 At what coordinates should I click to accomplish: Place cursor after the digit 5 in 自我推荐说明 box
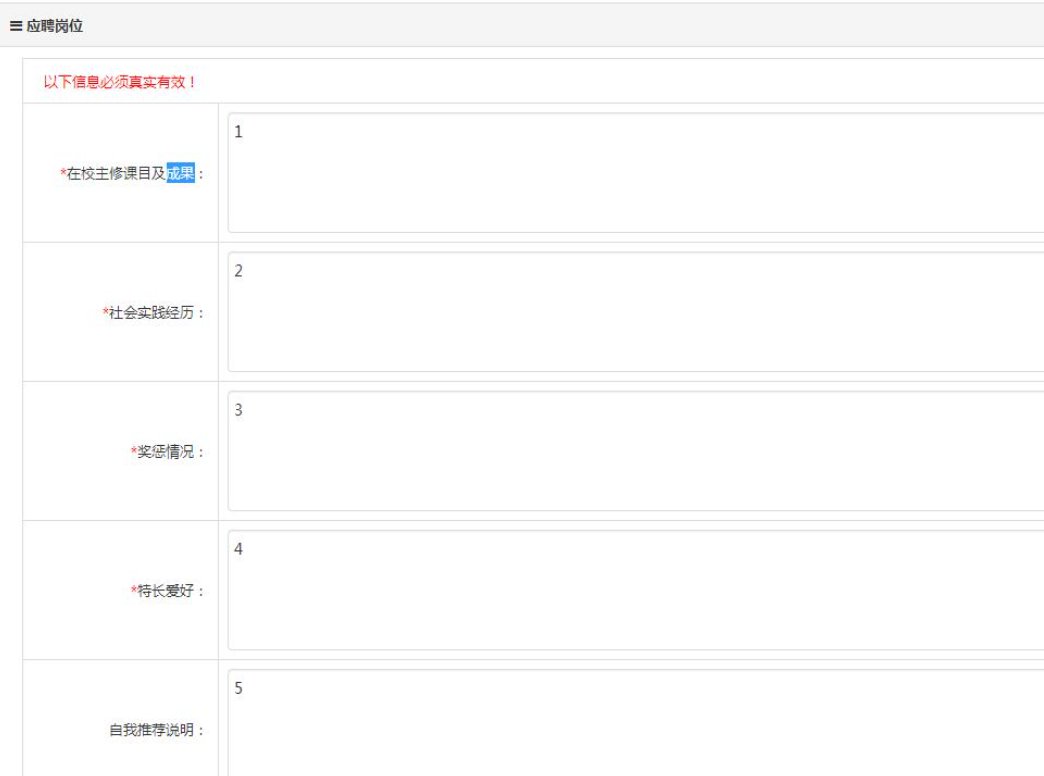[x=245, y=688]
